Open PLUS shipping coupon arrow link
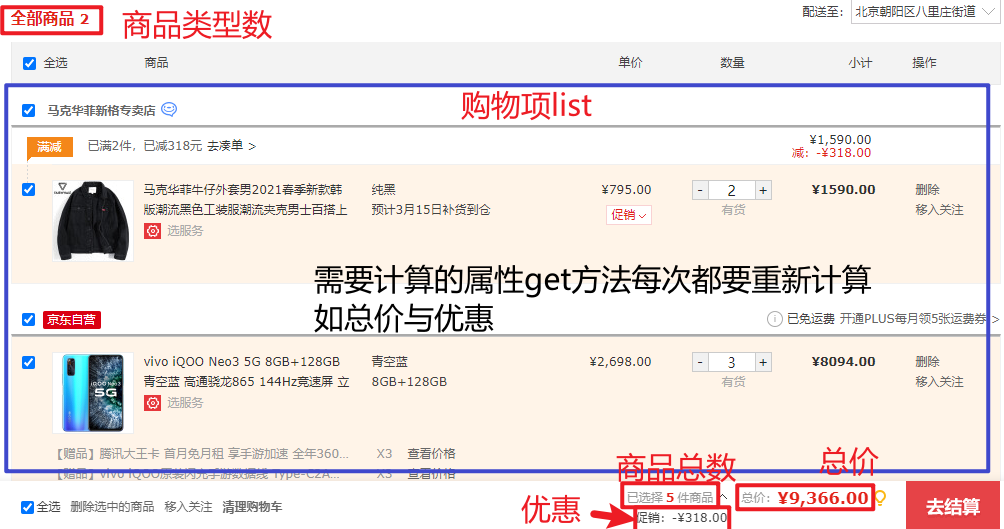The width and height of the screenshot is (1004, 529). coord(995,319)
